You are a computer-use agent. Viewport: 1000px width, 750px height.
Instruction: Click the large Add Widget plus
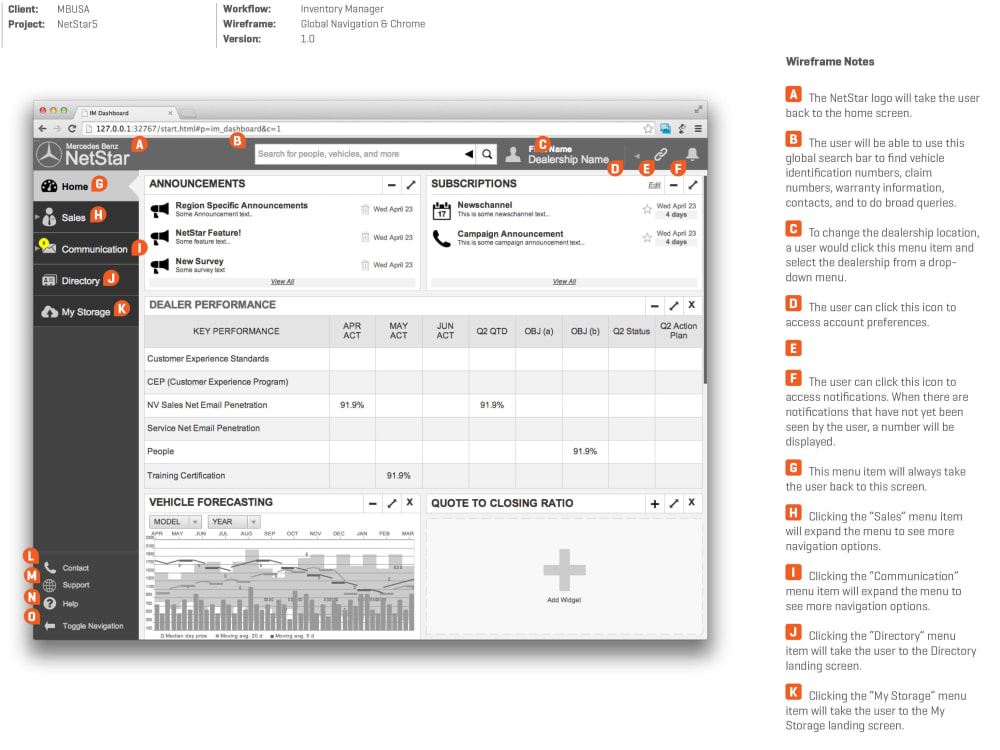[564, 570]
